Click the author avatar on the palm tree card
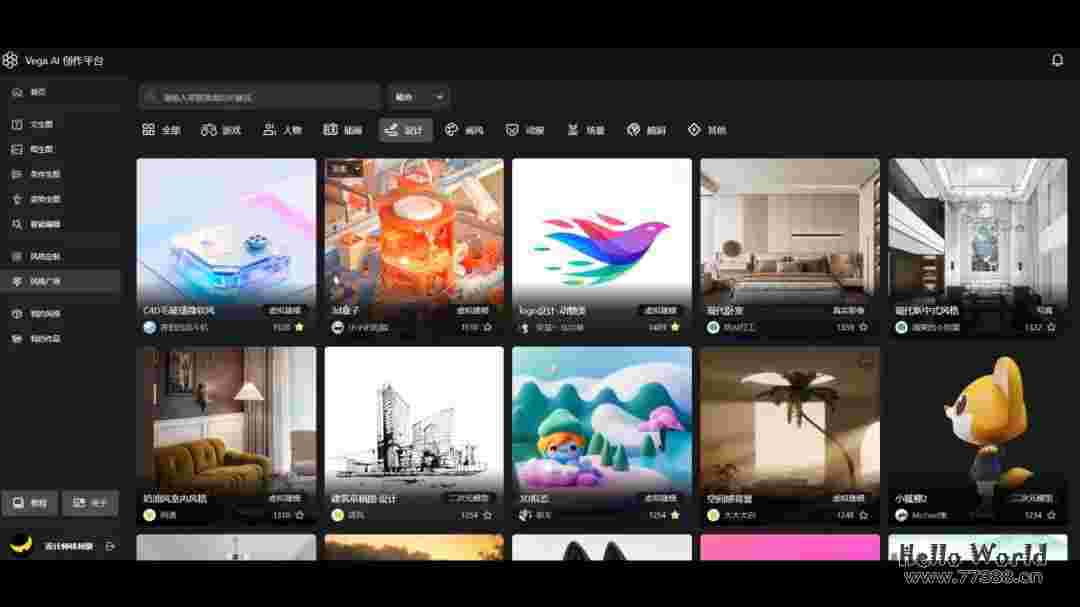The height and width of the screenshot is (607, 1080). pyautogui.click(x=714, y=515)
